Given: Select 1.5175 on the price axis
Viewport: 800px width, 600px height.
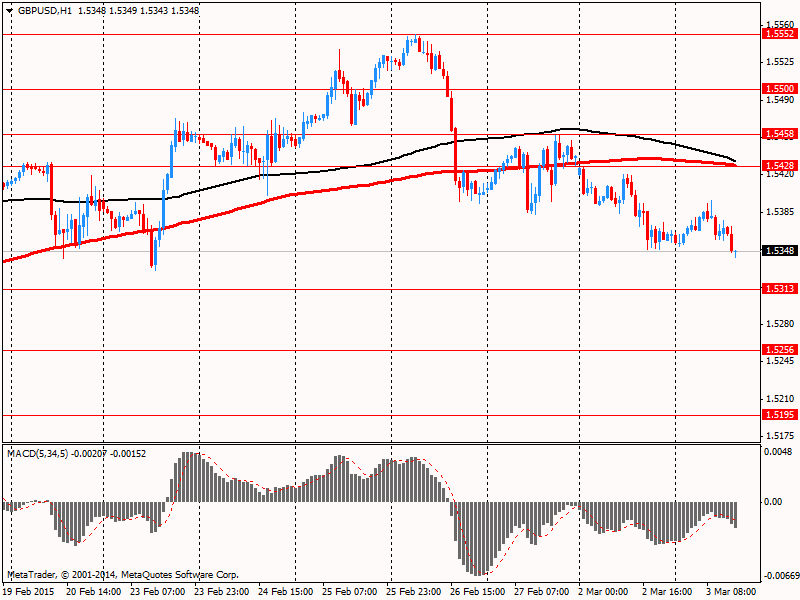Looking at the screenshot, I should pos(780,436).
